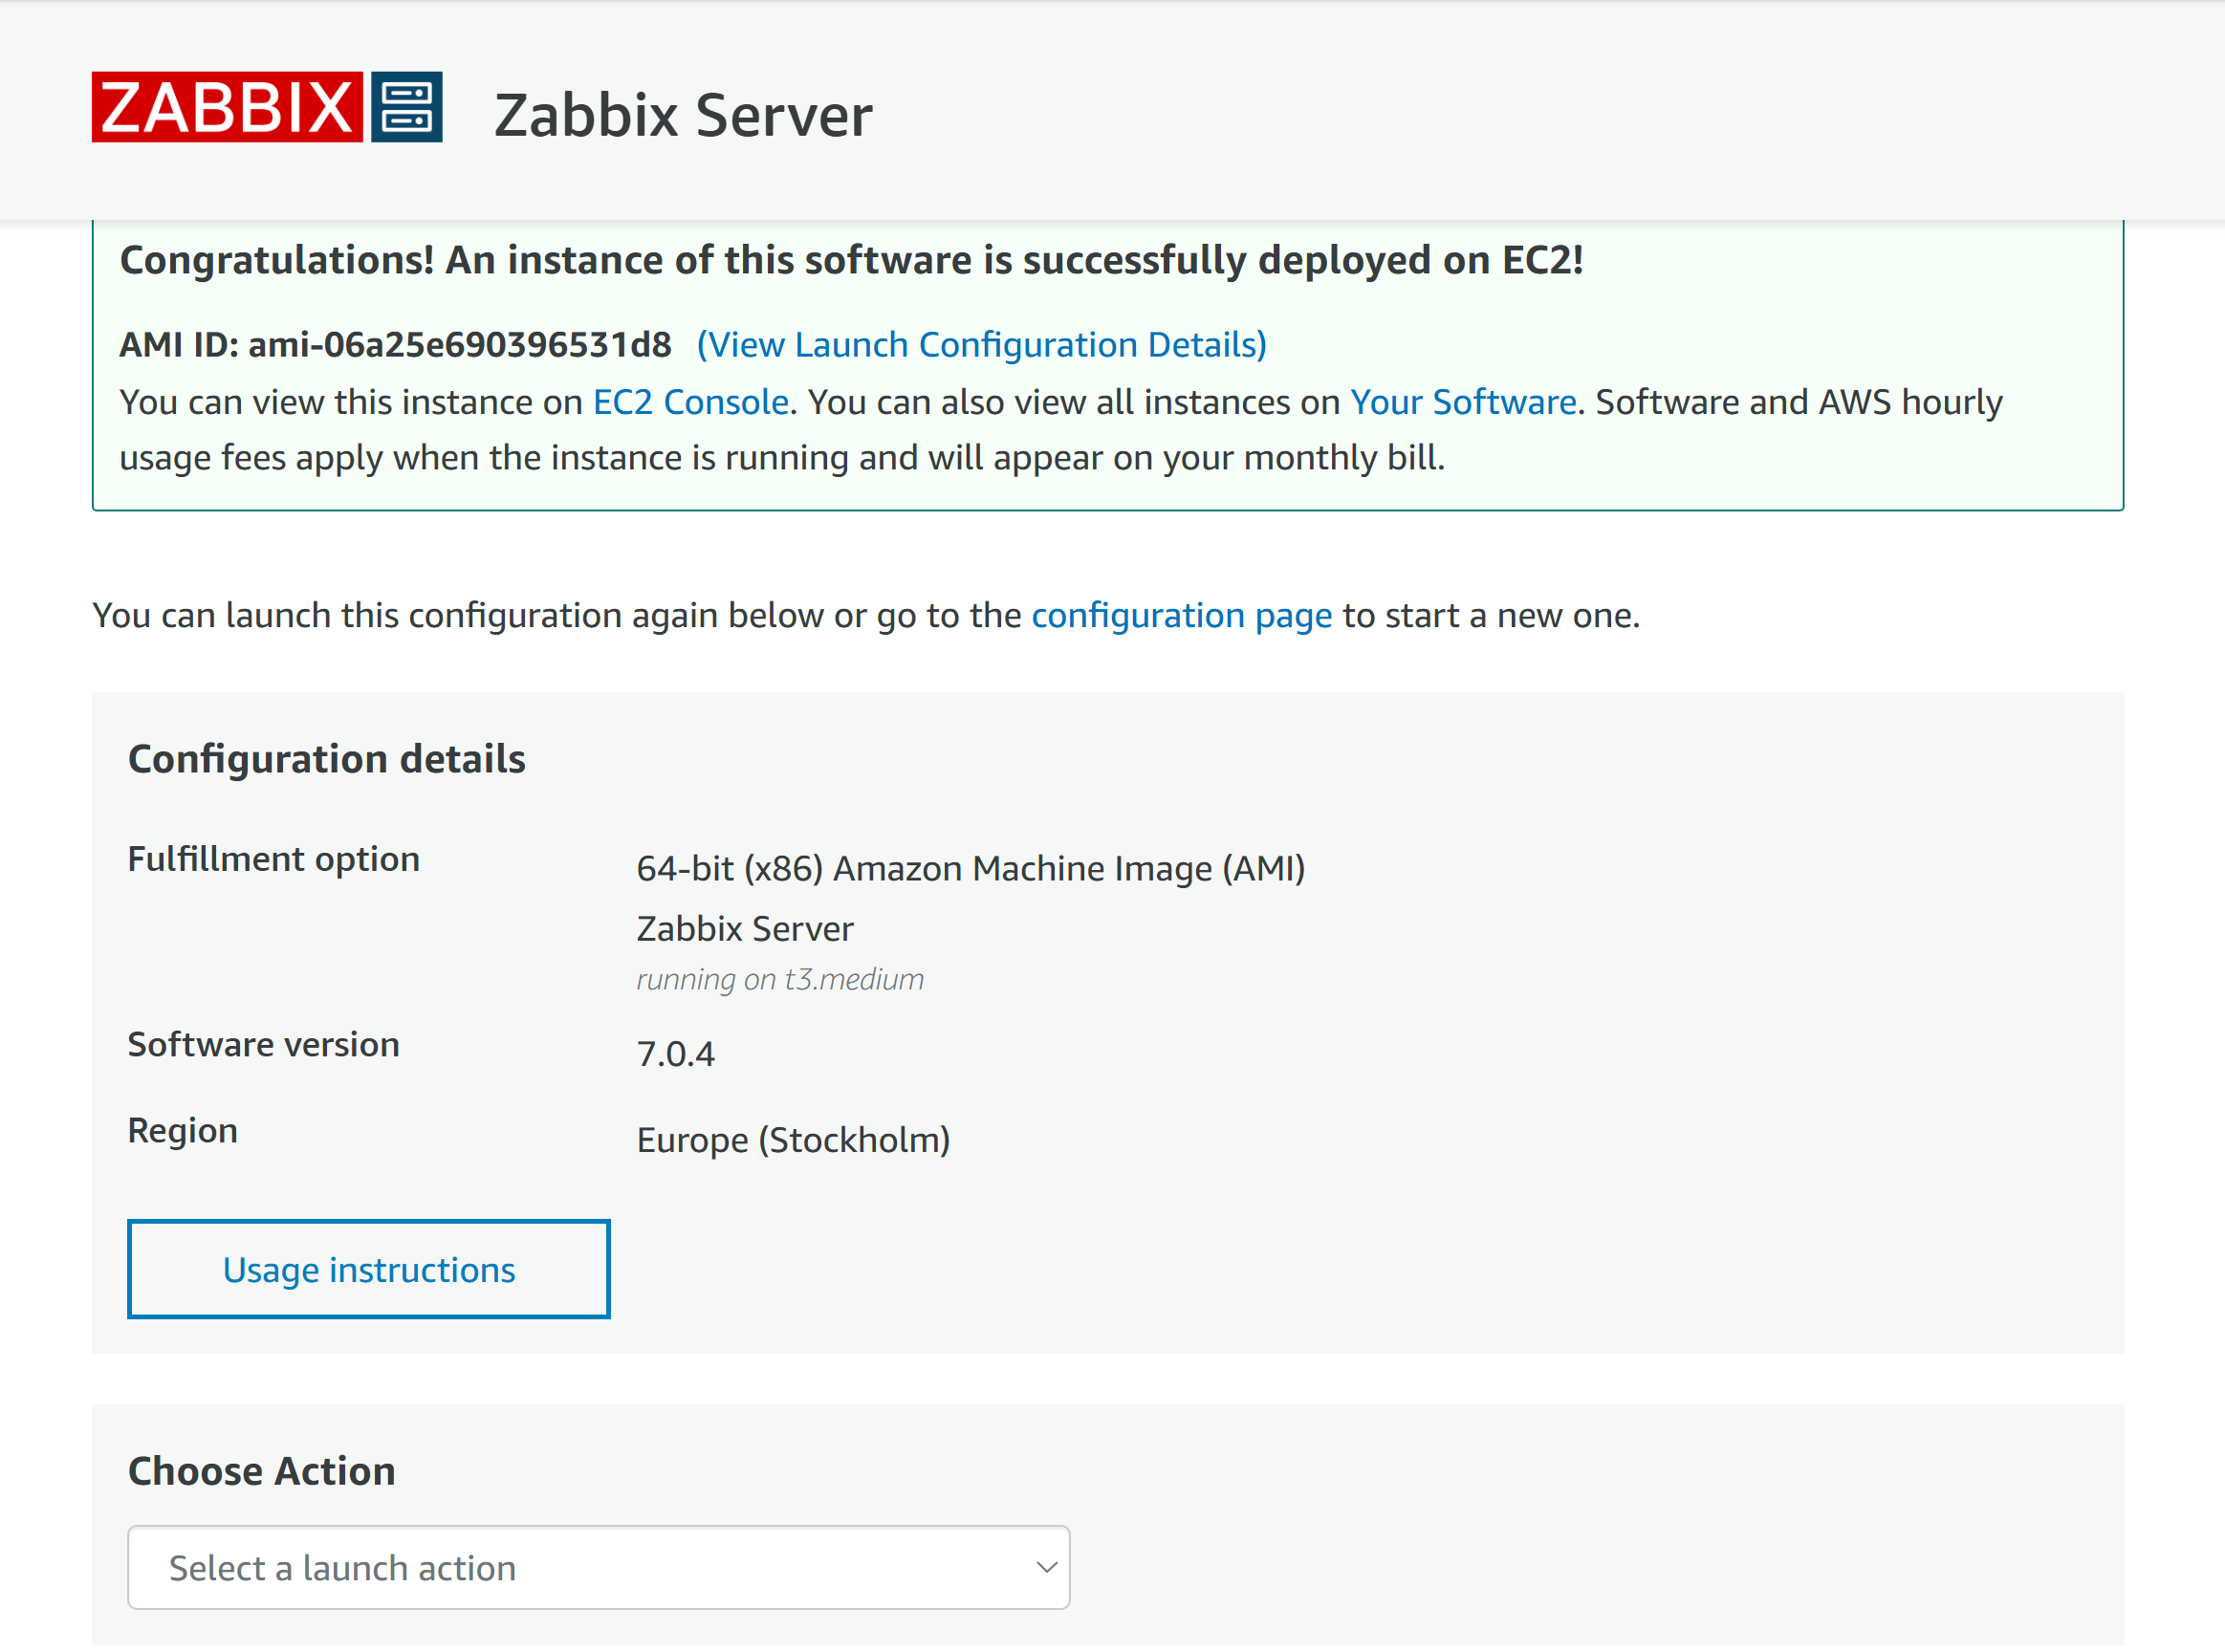Viewport: 2225px width, 1652px height.
Task: Click the Configuration details heading
Action: (x=327, y=759)
